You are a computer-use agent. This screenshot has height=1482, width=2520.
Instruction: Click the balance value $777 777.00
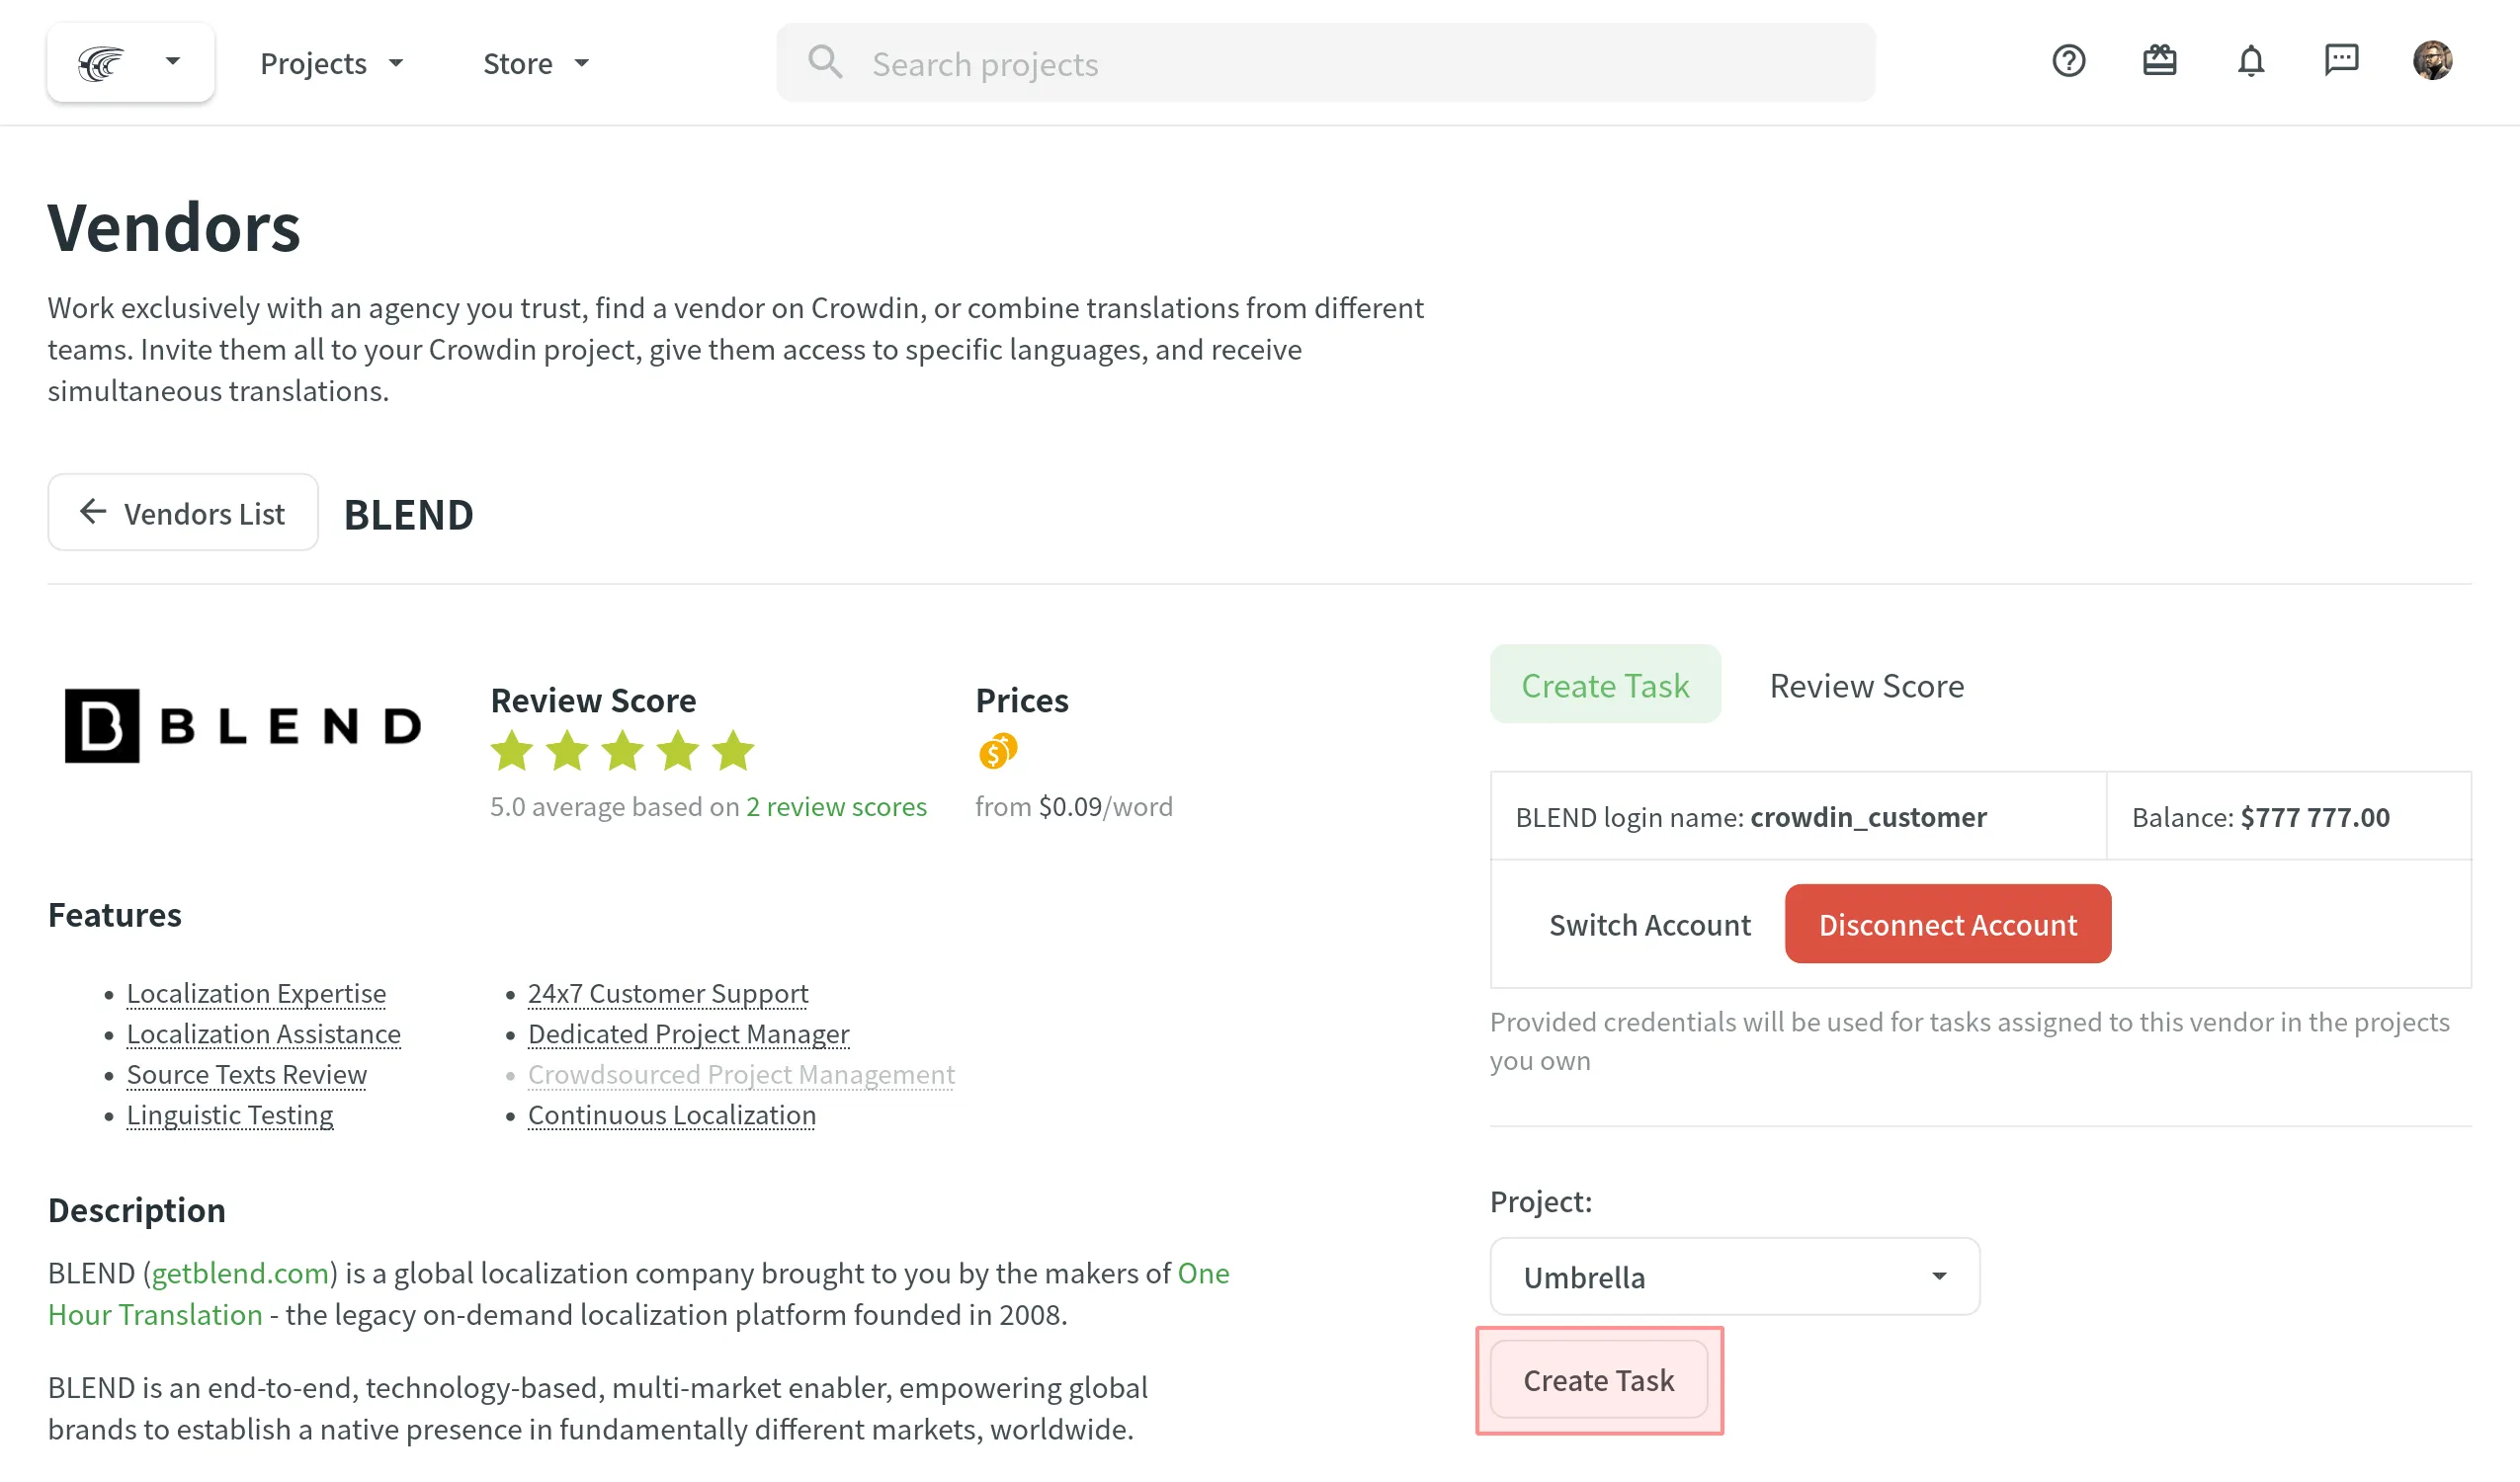[x=2315, y=817]
